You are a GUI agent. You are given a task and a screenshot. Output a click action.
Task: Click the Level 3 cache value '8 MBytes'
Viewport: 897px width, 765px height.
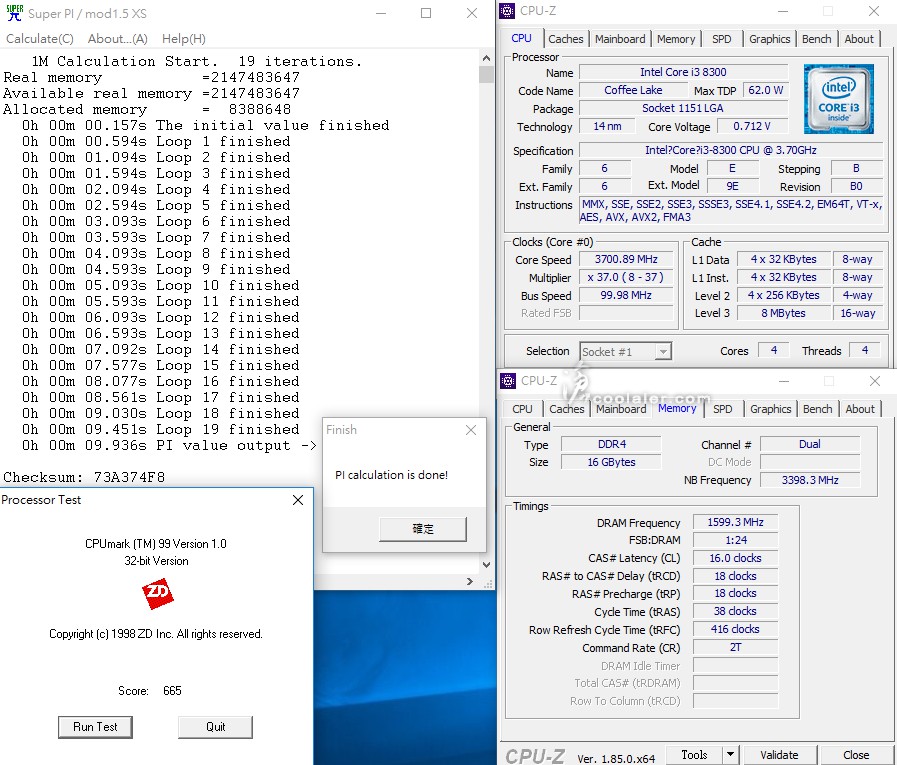click(x=783, y=313)
